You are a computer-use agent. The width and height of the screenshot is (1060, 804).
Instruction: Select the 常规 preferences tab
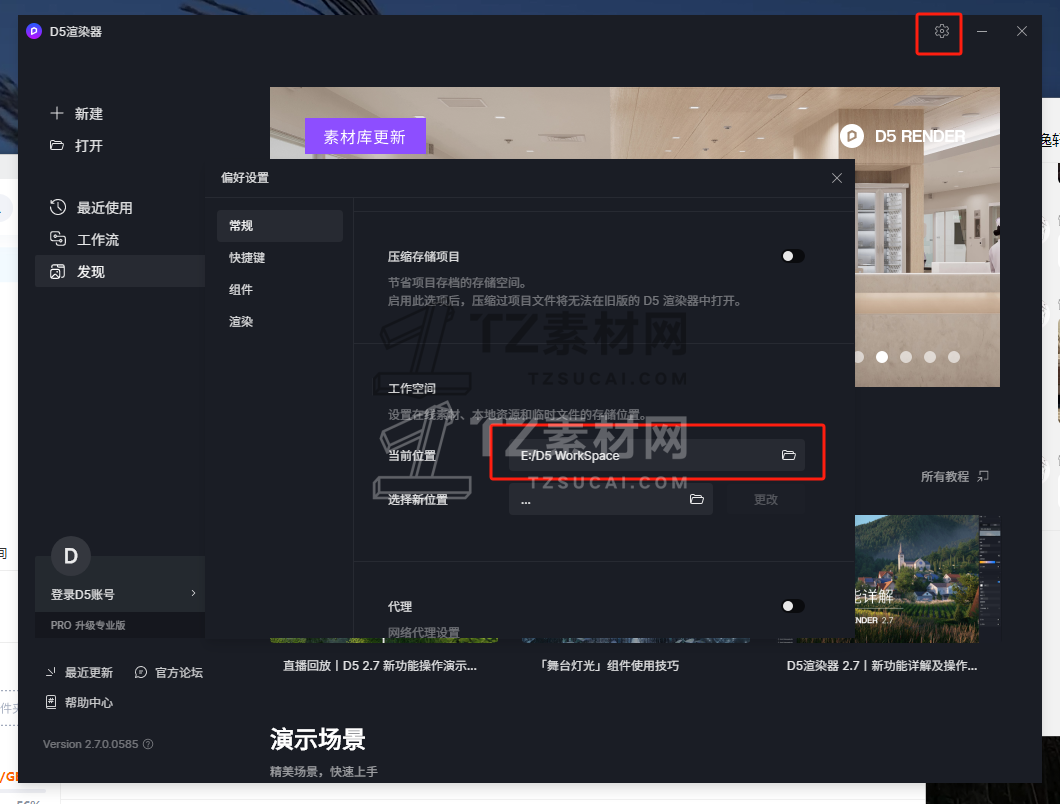pyautogui.click(x=280, y=225)
